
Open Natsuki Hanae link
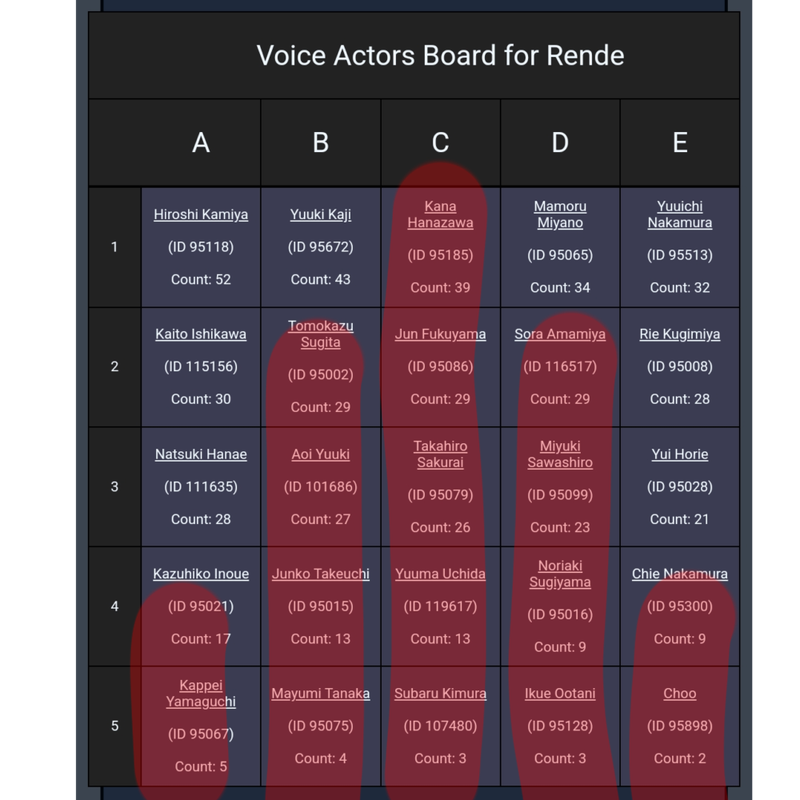pos(201,454)
